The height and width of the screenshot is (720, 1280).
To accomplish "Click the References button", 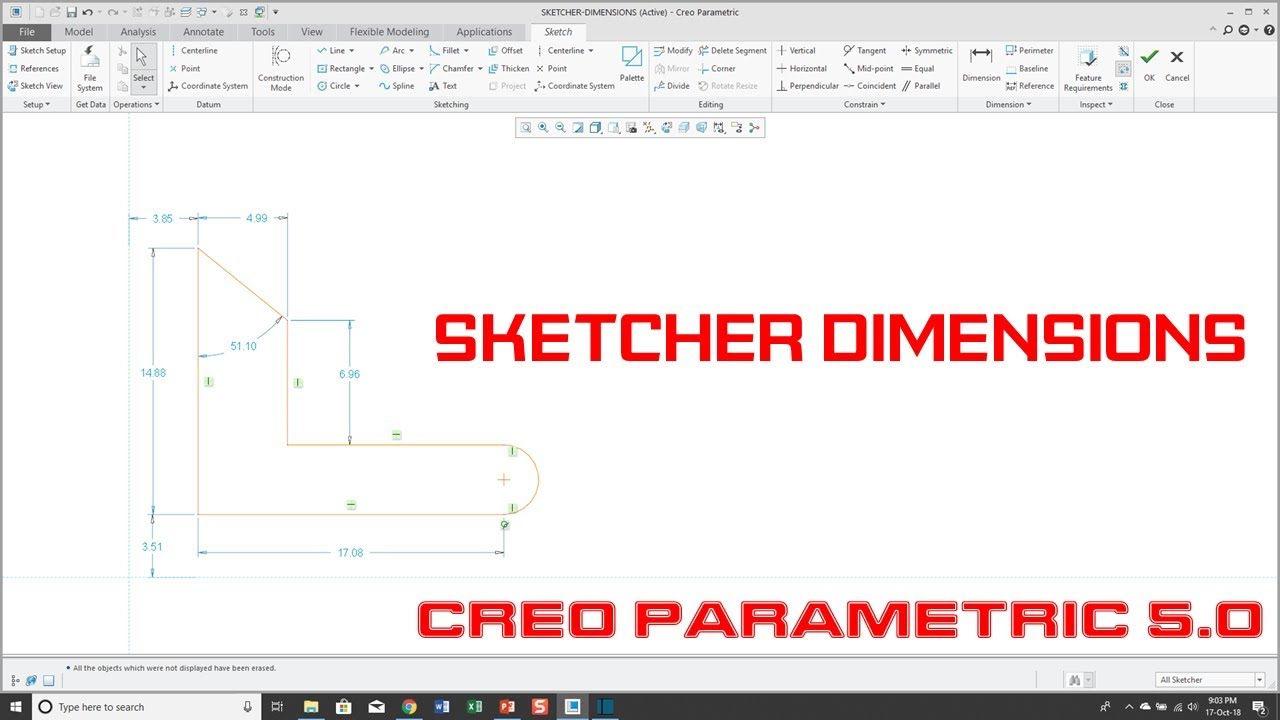I will click(33, 68).
